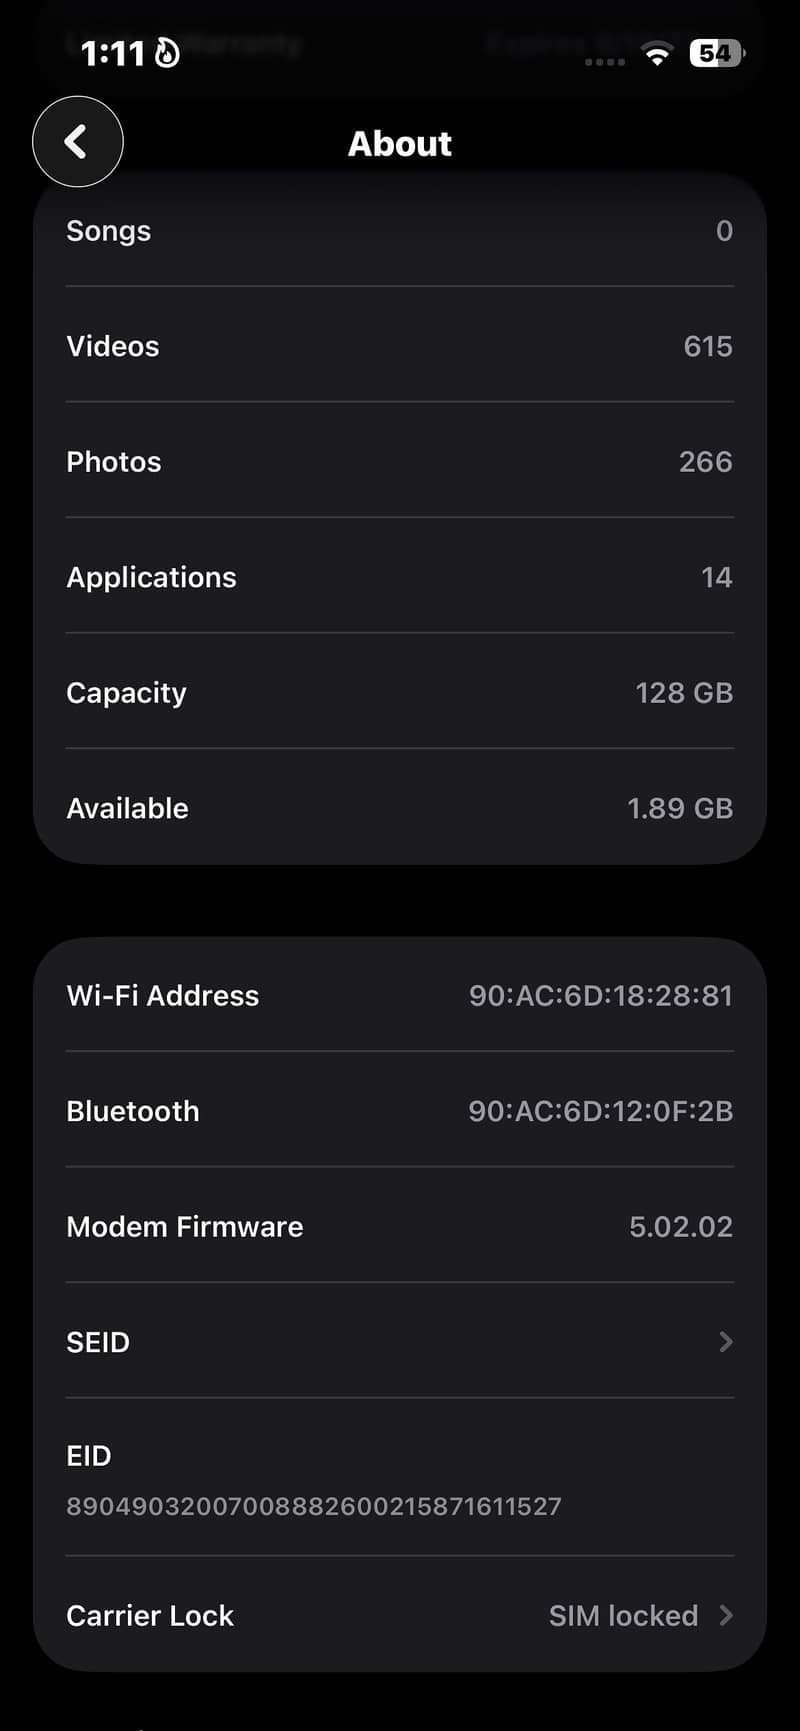Tap the Videos count 615
The width and height of the screenshot is (800, 1731).
coord(708,346)
